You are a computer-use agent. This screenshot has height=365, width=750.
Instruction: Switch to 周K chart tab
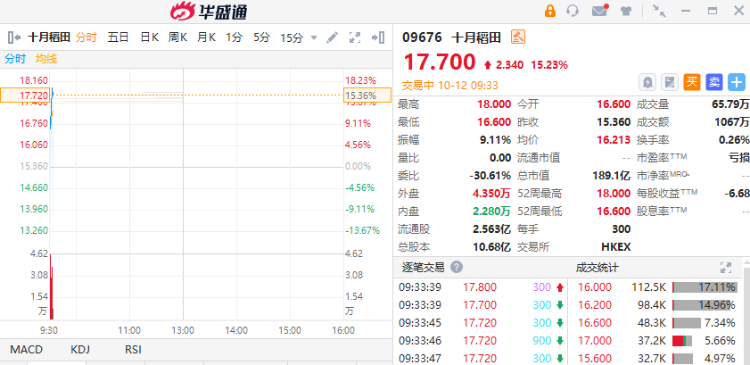coord(177,37)
